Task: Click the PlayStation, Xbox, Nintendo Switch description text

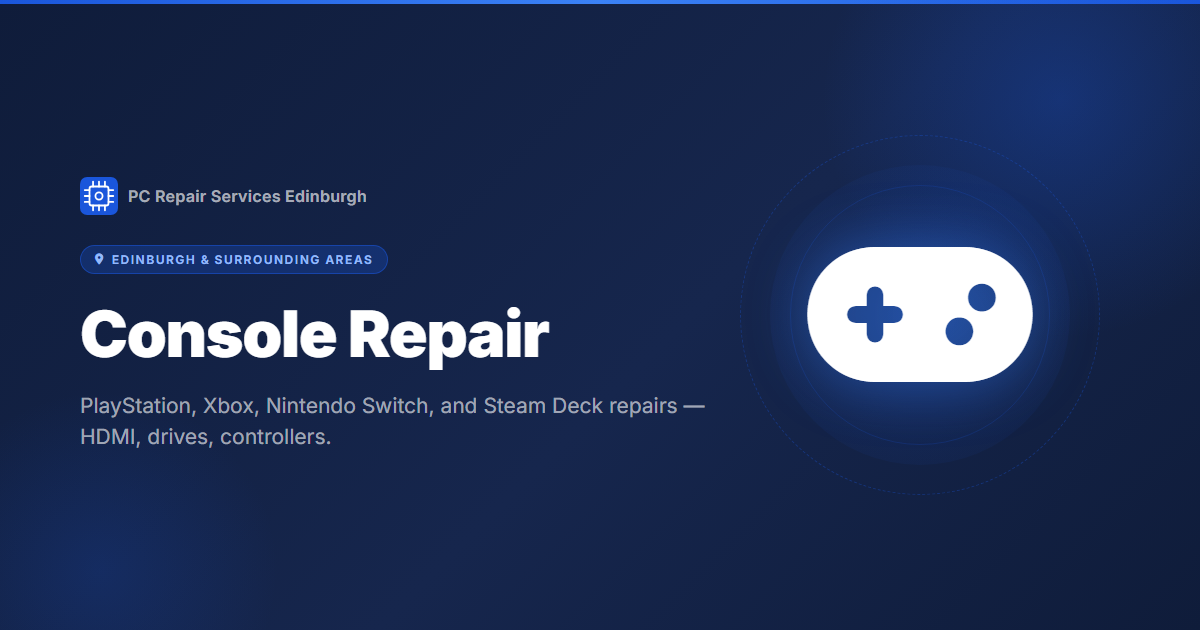Action: [x=393, y=422]
